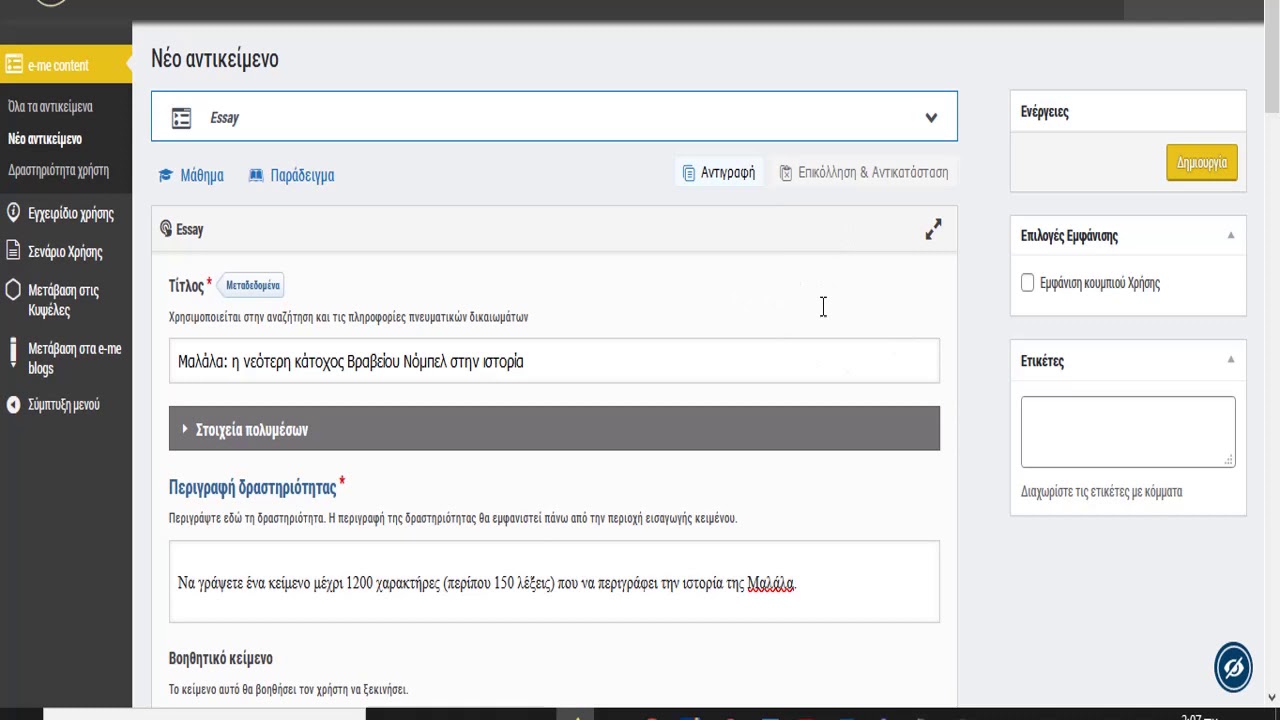The width and height of the screenshot is (1280, 720).
Task: Collapse the Ετικέτες panel
Action: click(1231, 360)
